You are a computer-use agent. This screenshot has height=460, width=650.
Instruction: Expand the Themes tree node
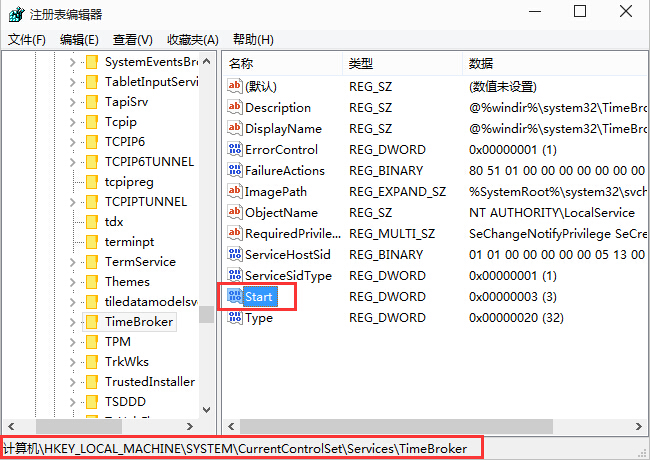tap(73, 282)
